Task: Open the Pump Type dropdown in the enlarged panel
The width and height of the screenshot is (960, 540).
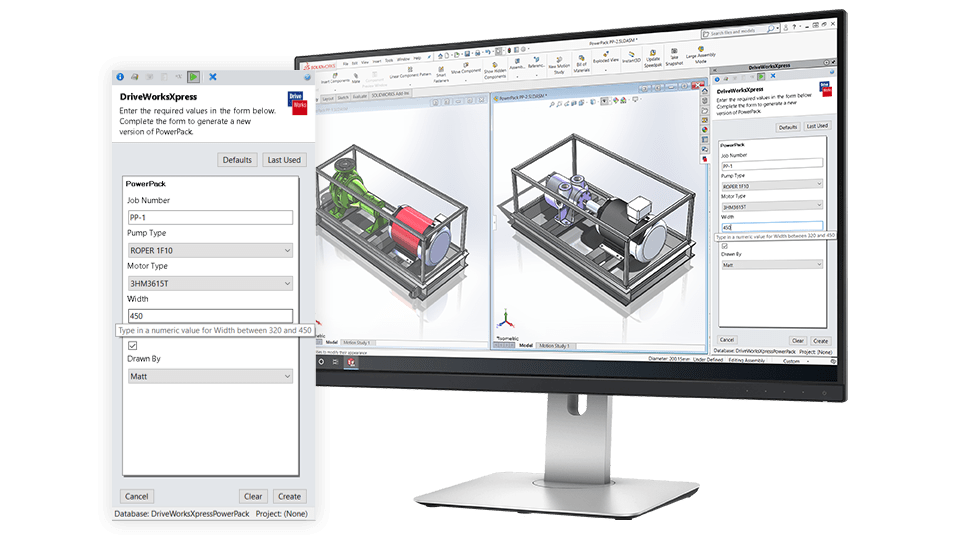Action: [210, 250]
